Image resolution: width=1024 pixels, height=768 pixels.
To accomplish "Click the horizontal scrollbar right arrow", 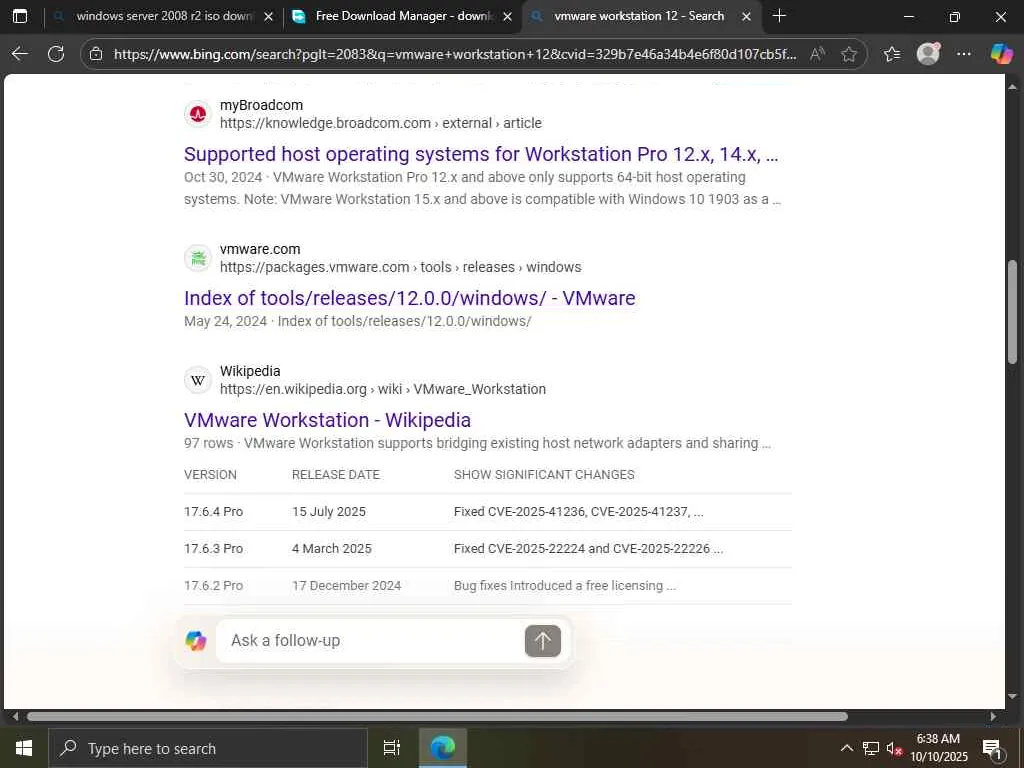I will 993,716.
